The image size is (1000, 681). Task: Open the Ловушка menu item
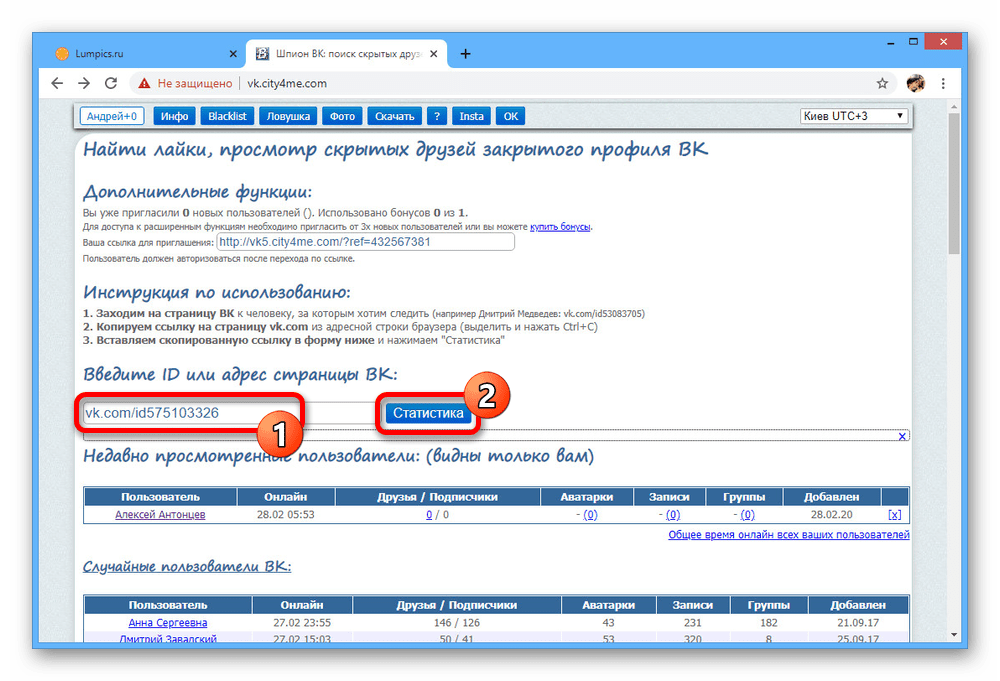288,116
